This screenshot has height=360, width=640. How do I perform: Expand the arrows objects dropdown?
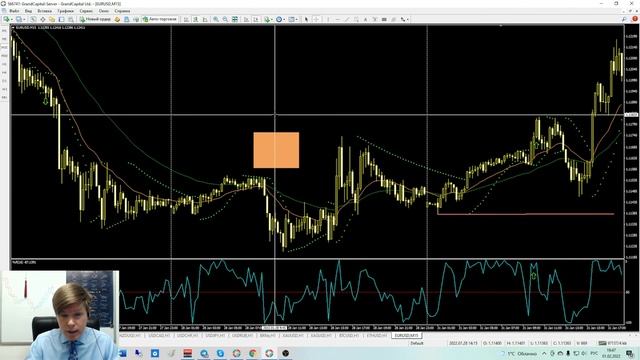(408, 19)
